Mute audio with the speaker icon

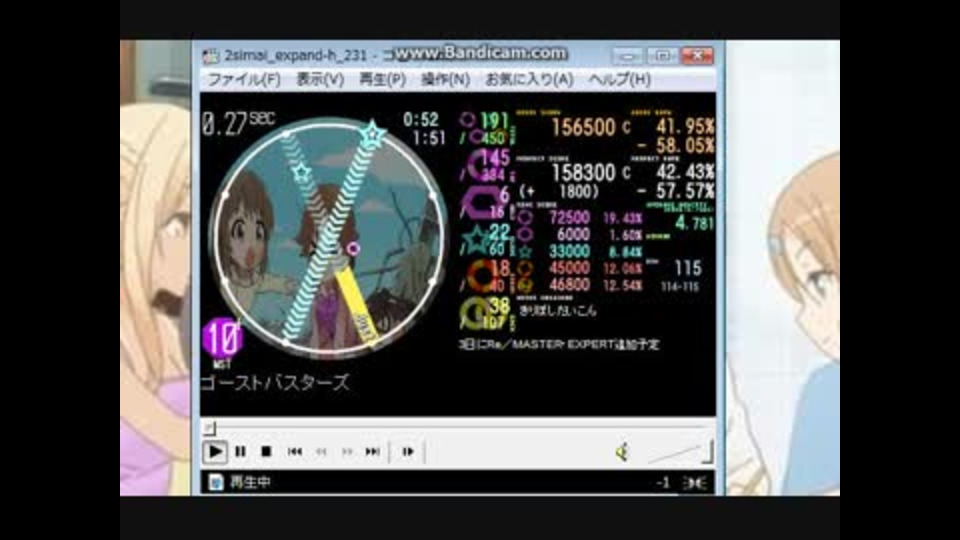coord(622,452)
